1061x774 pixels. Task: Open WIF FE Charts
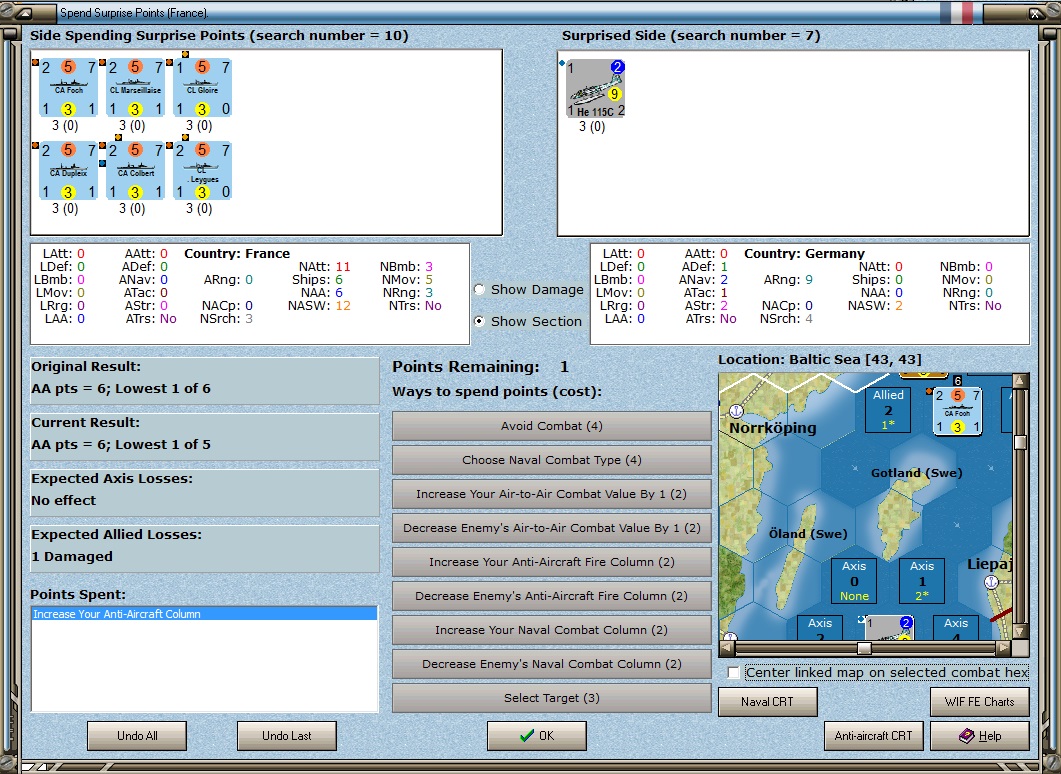click(x=980, y=702)
